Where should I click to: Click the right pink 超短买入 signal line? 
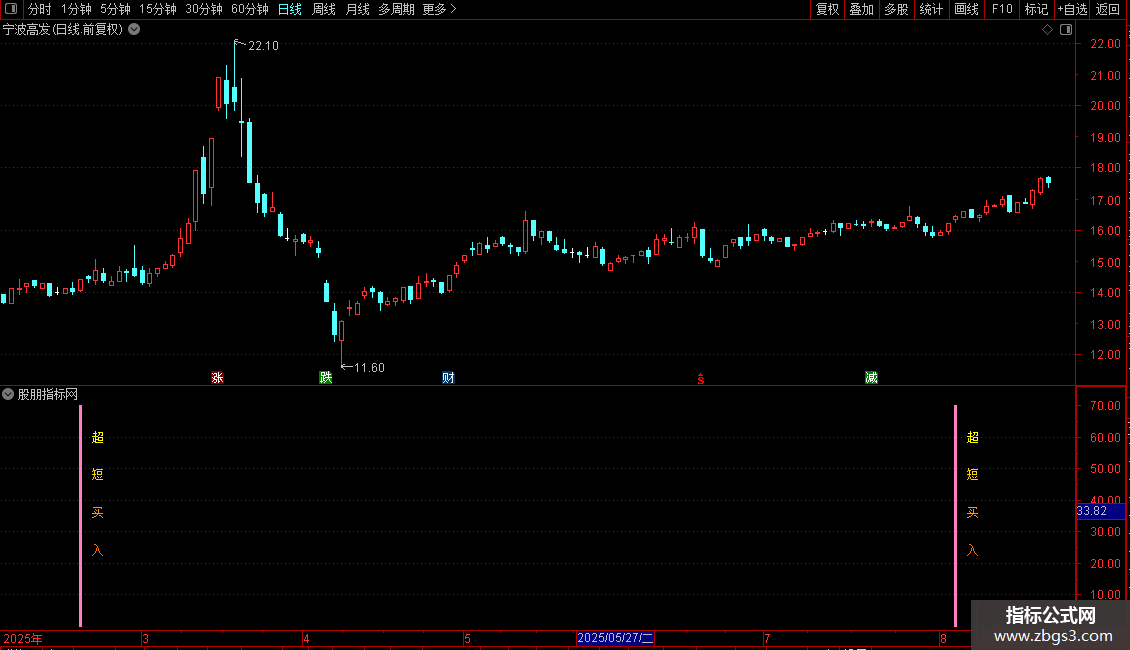956,515
